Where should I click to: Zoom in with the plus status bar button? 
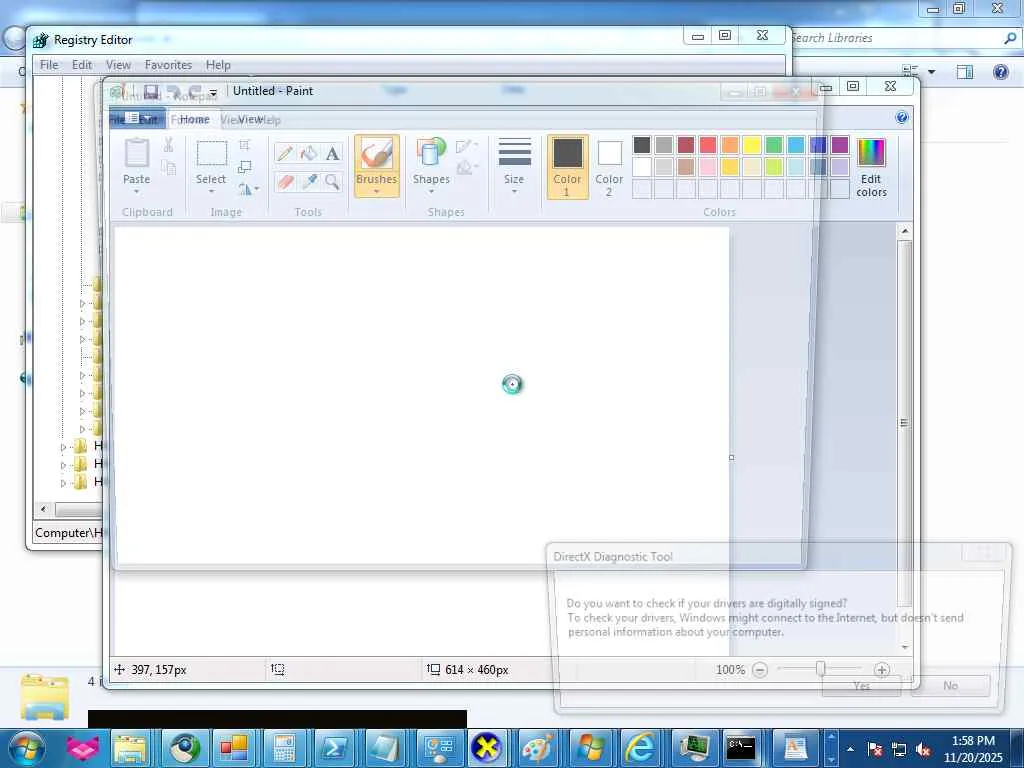(x=882, y=670)
